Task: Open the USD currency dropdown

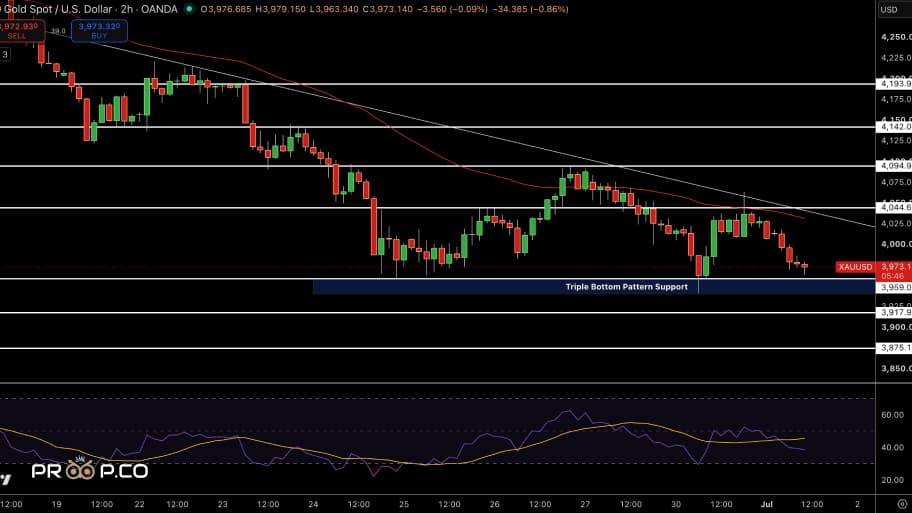Action: [x=893, y=9]
